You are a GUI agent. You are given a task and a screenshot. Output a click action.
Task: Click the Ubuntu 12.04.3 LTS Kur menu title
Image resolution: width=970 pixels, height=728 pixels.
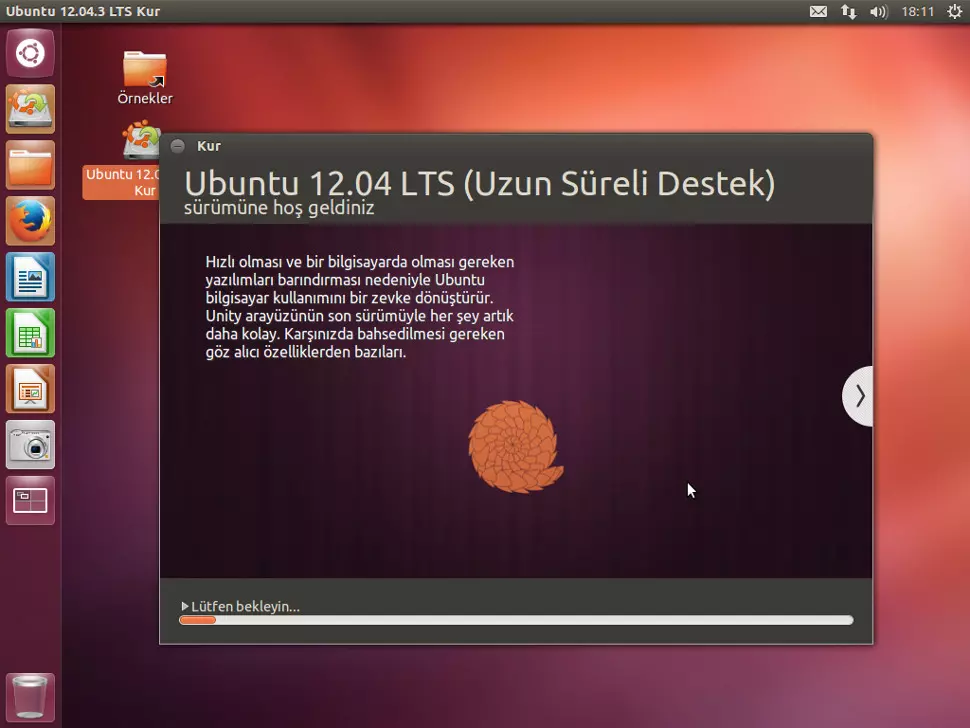click(x=85, y=11)
